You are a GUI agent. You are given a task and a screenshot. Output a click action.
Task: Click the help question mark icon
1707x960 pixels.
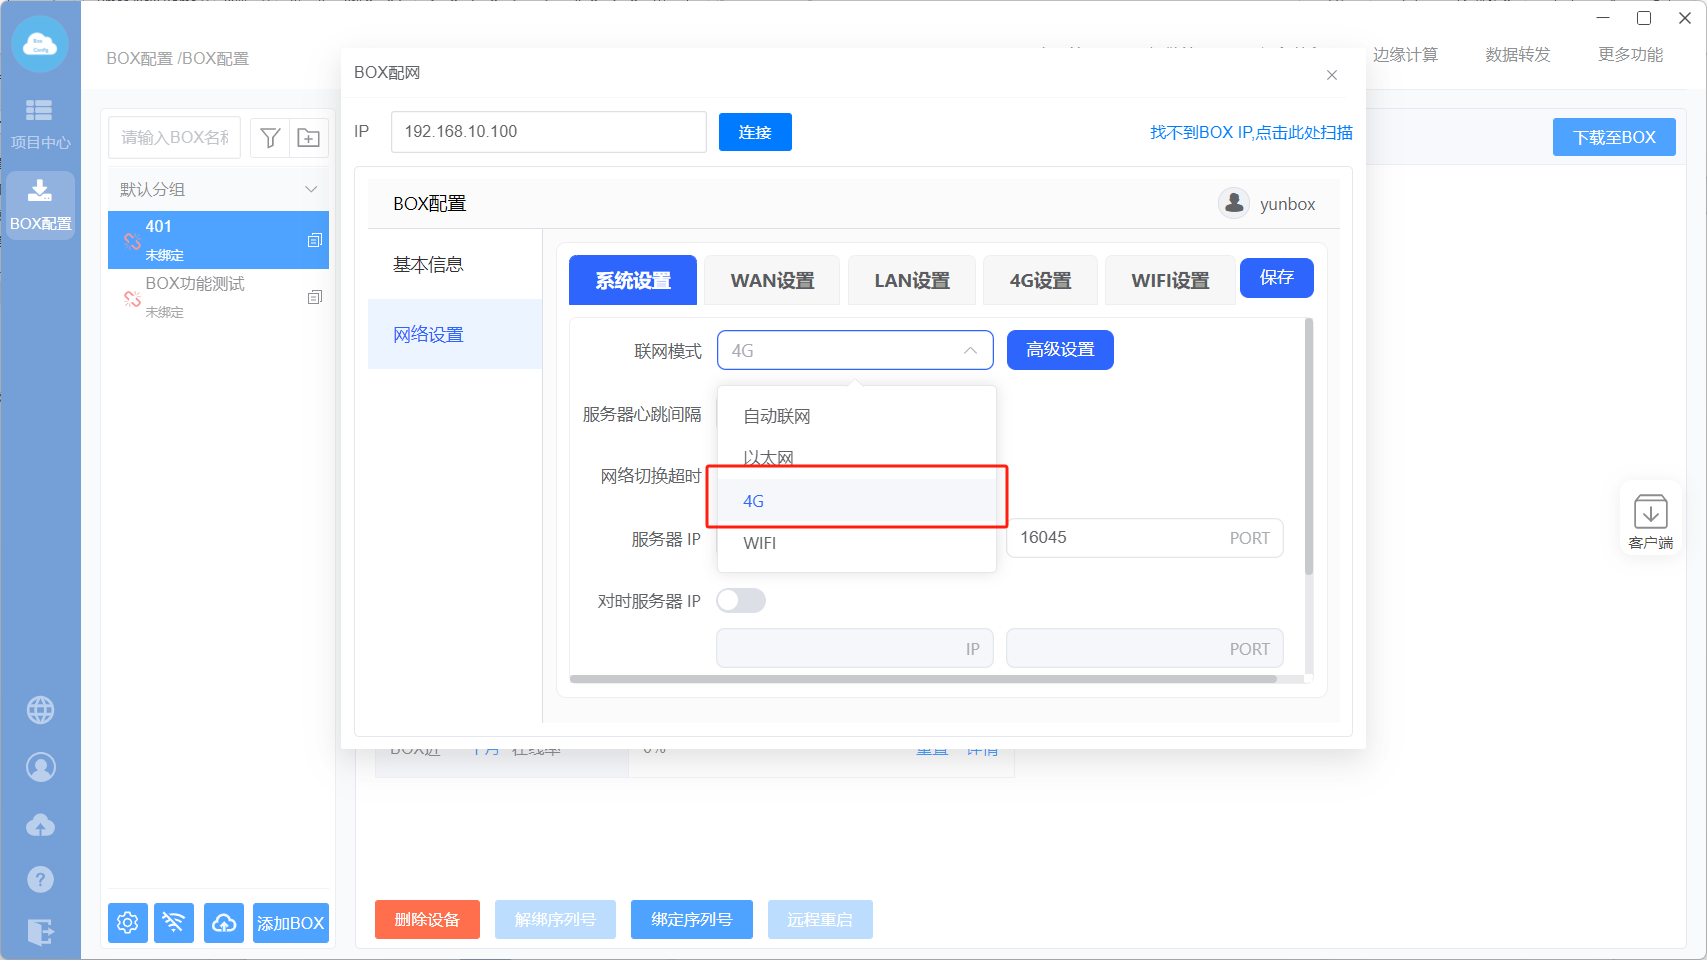[40, 880]
